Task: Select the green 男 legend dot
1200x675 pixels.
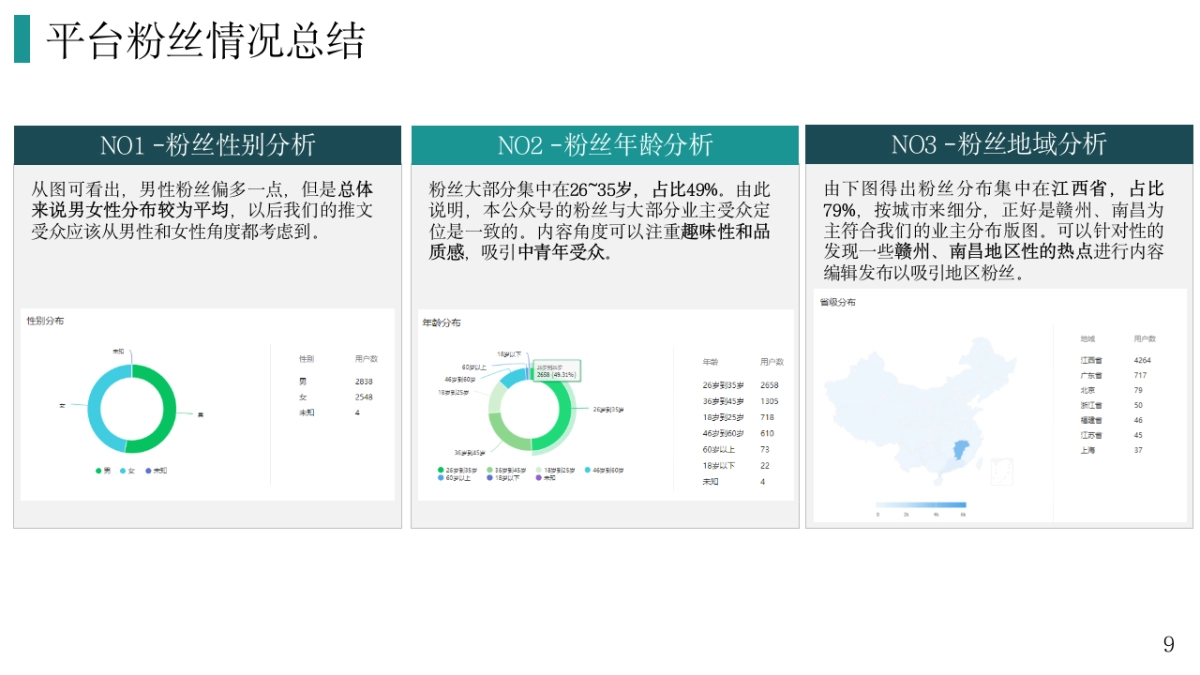Action: (98, 471)
